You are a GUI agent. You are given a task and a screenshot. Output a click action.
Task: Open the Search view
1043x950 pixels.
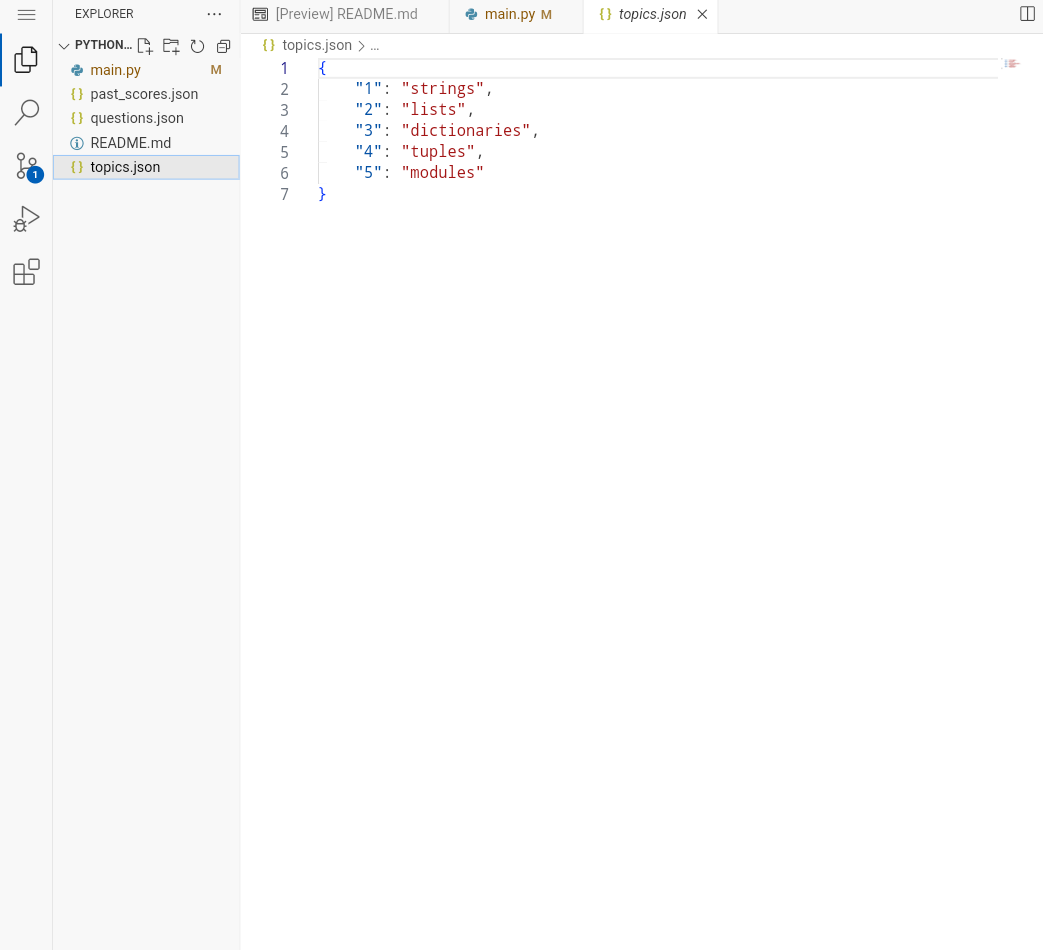pyautogui.click(x=27, y=112)
